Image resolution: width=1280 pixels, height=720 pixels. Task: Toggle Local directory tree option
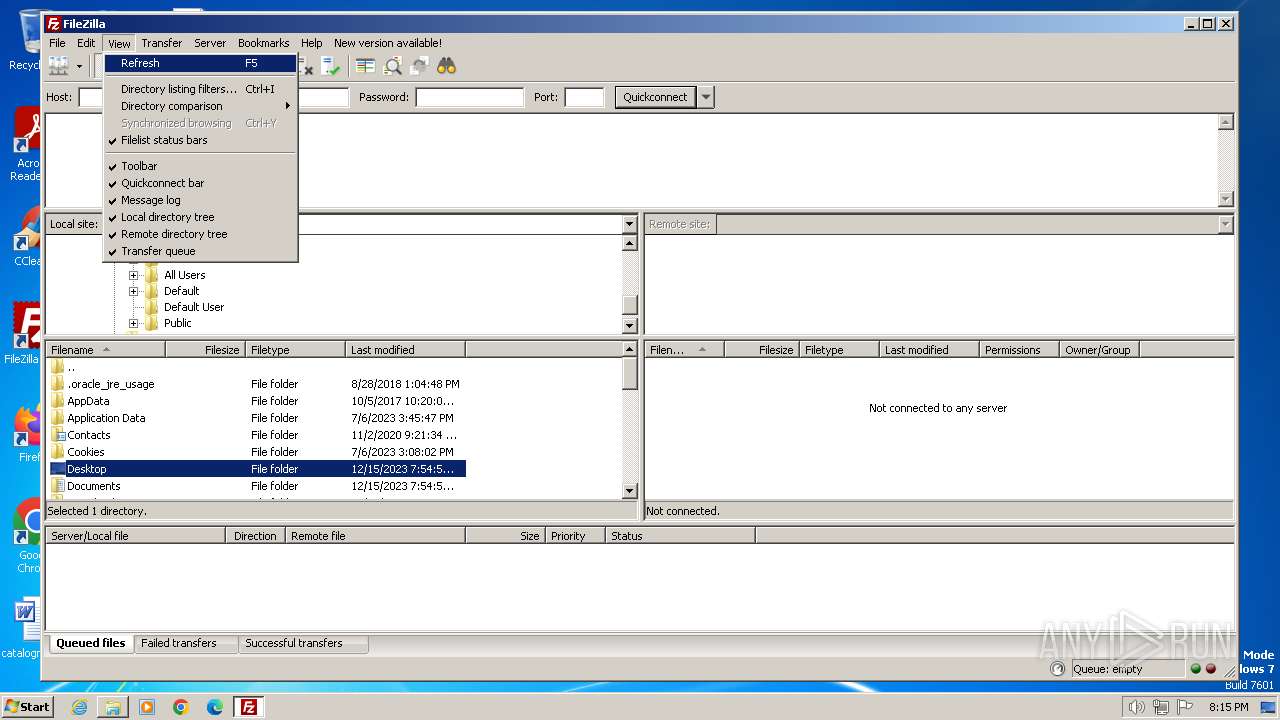(200, 217)
